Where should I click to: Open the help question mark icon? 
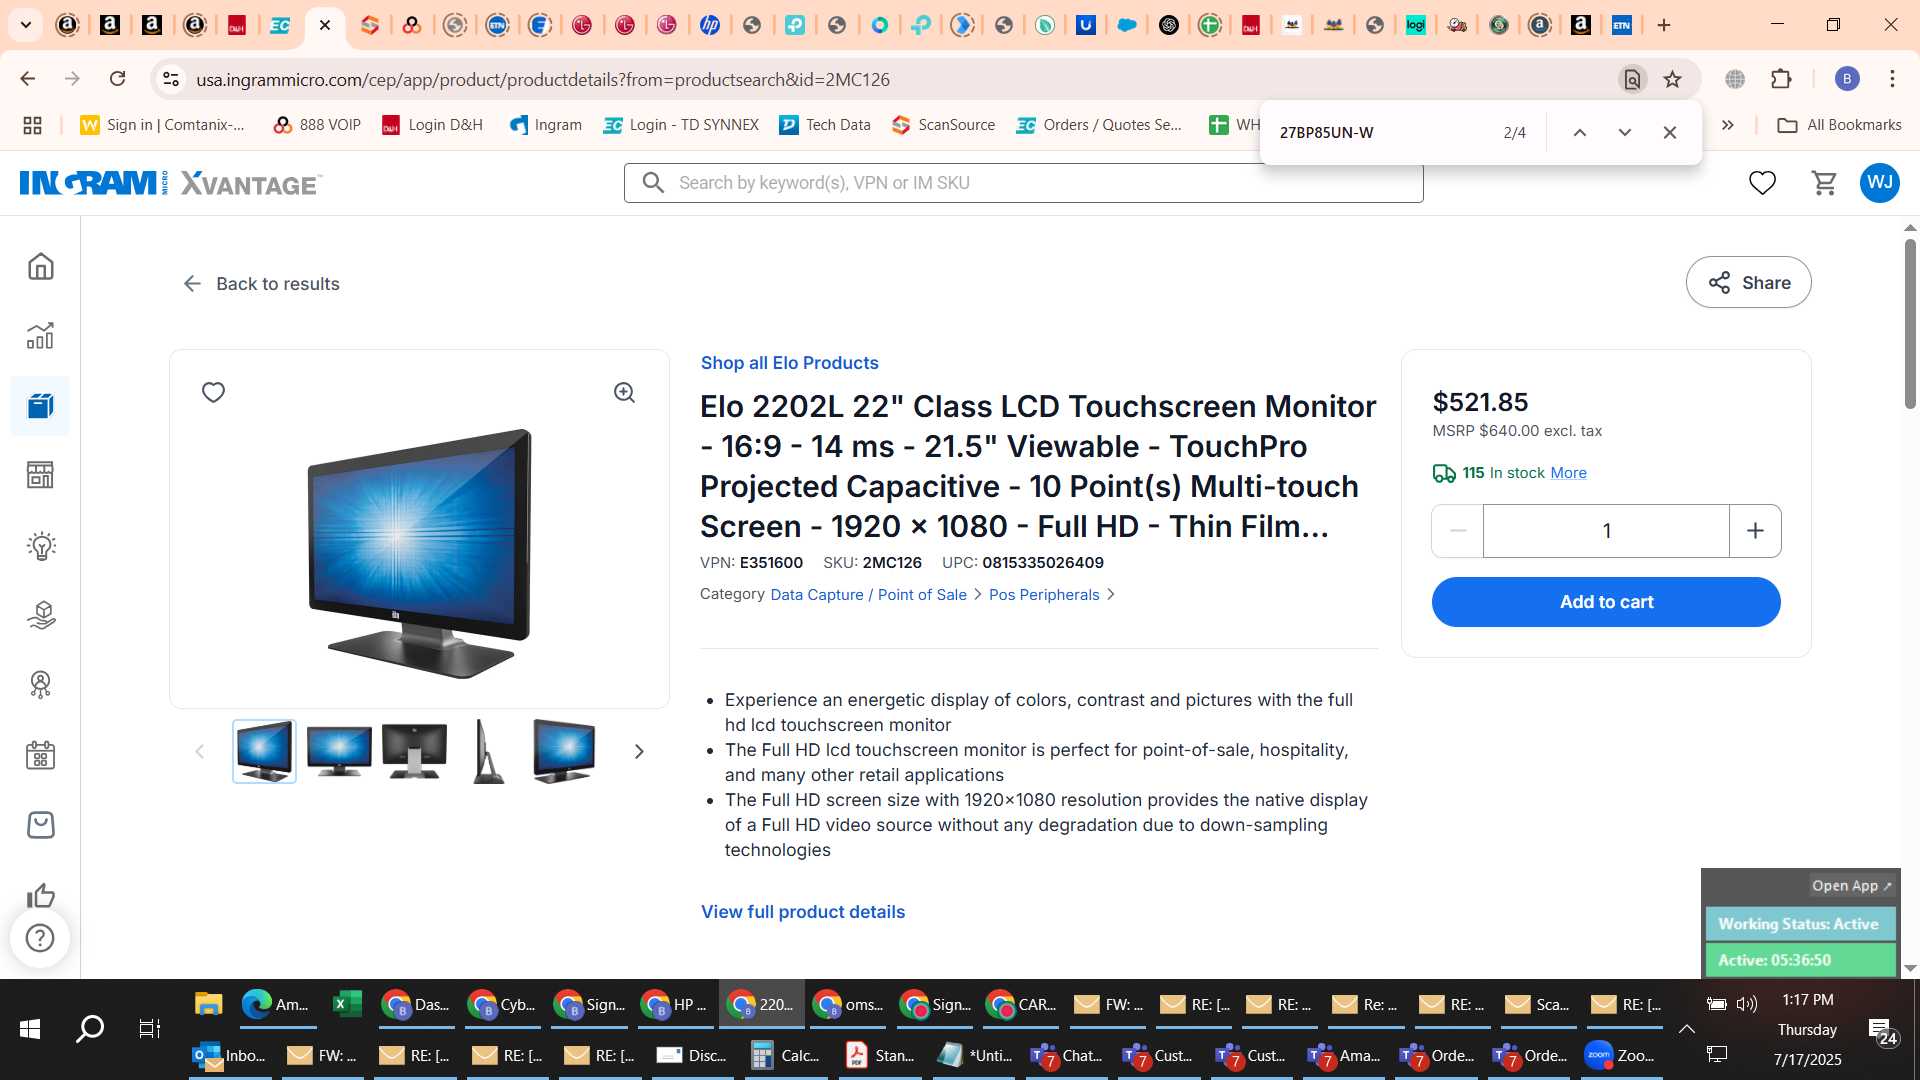pyautogui.click(x=40, y=938)
